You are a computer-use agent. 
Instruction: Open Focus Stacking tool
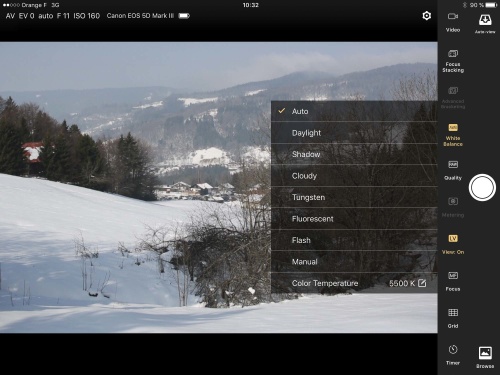click(453, 61)
